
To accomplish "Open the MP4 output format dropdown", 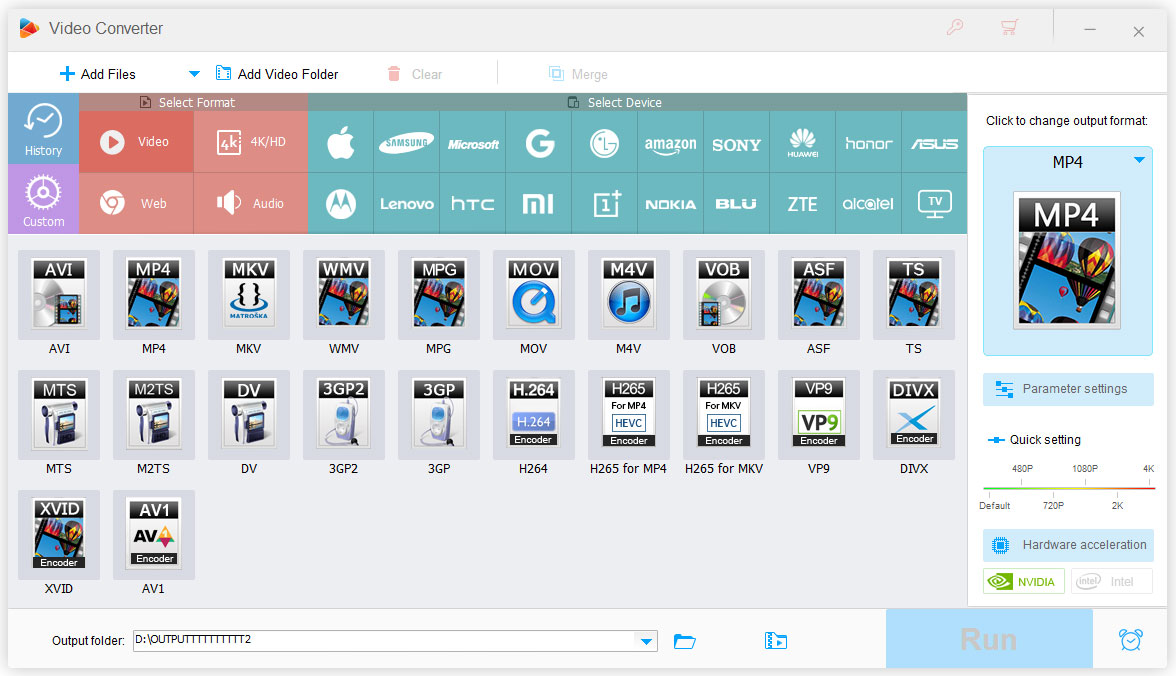I will (1138, 161).
